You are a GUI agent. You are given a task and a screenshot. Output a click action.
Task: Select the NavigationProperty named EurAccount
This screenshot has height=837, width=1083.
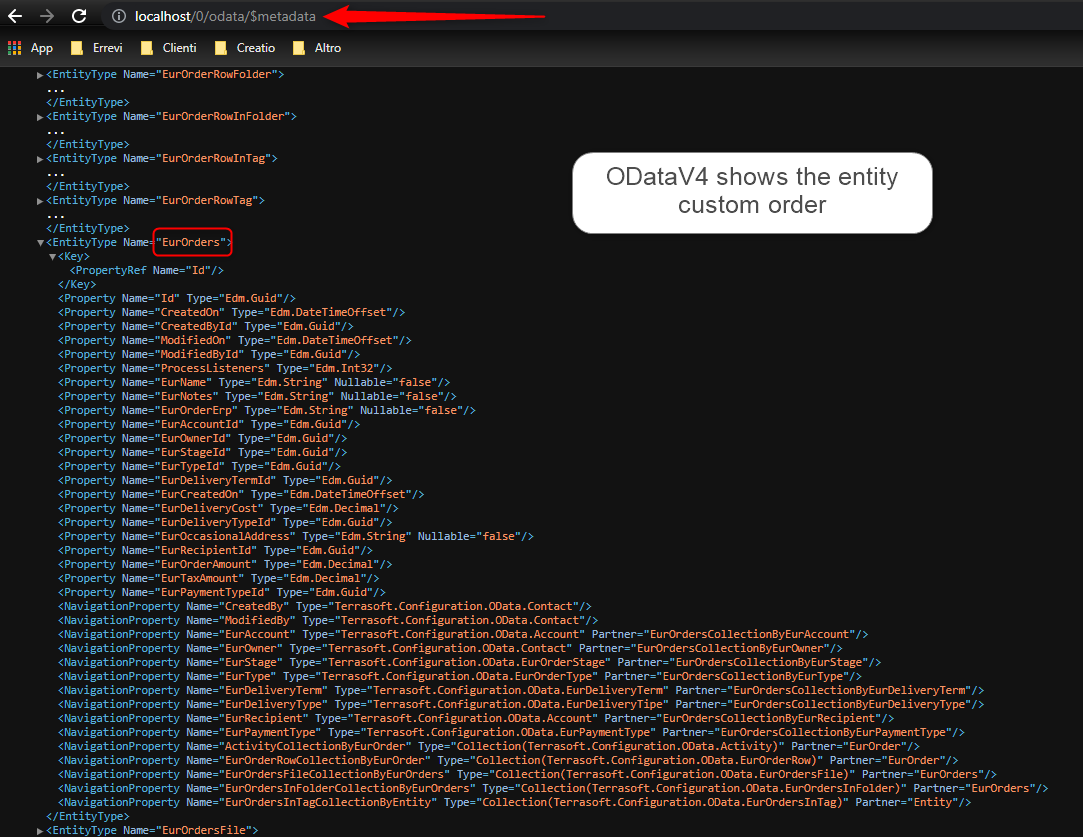(463, 634)
